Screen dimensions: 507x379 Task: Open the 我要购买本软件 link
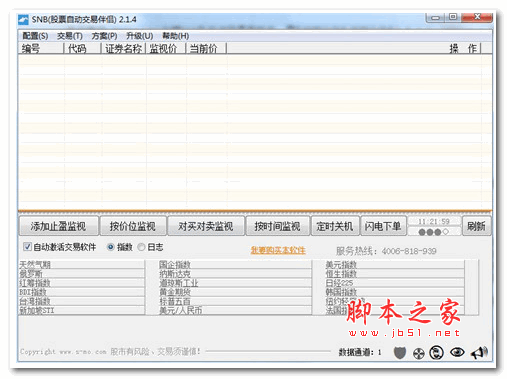tap(278, 250)
